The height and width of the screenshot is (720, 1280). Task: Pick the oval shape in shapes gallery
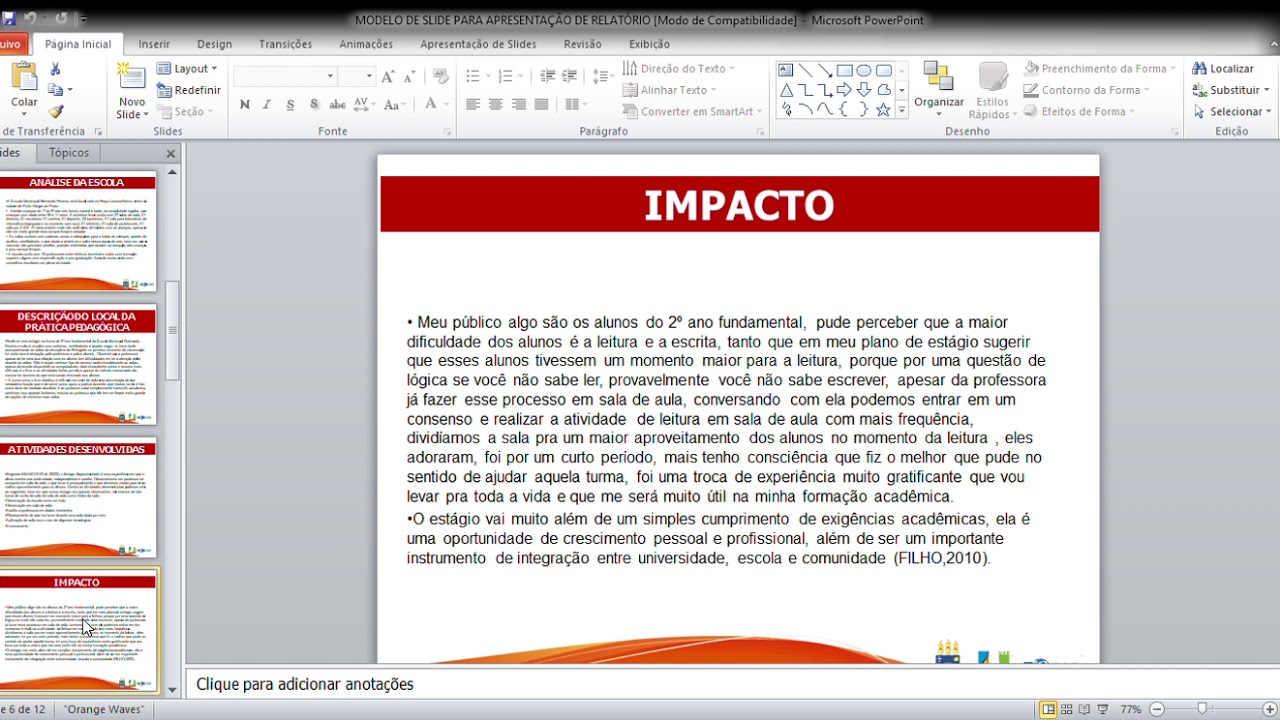(x=864, y=70)
